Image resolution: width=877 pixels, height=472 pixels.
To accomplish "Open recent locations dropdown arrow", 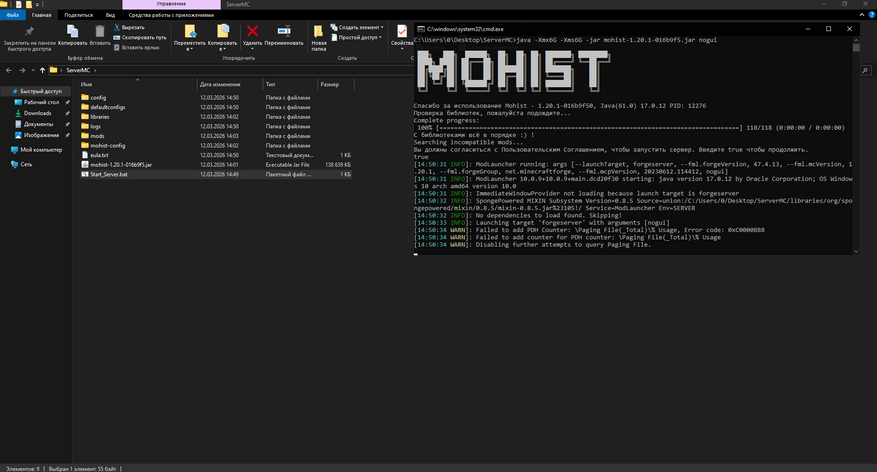I will pyautogui.click(x=33, y=70).
